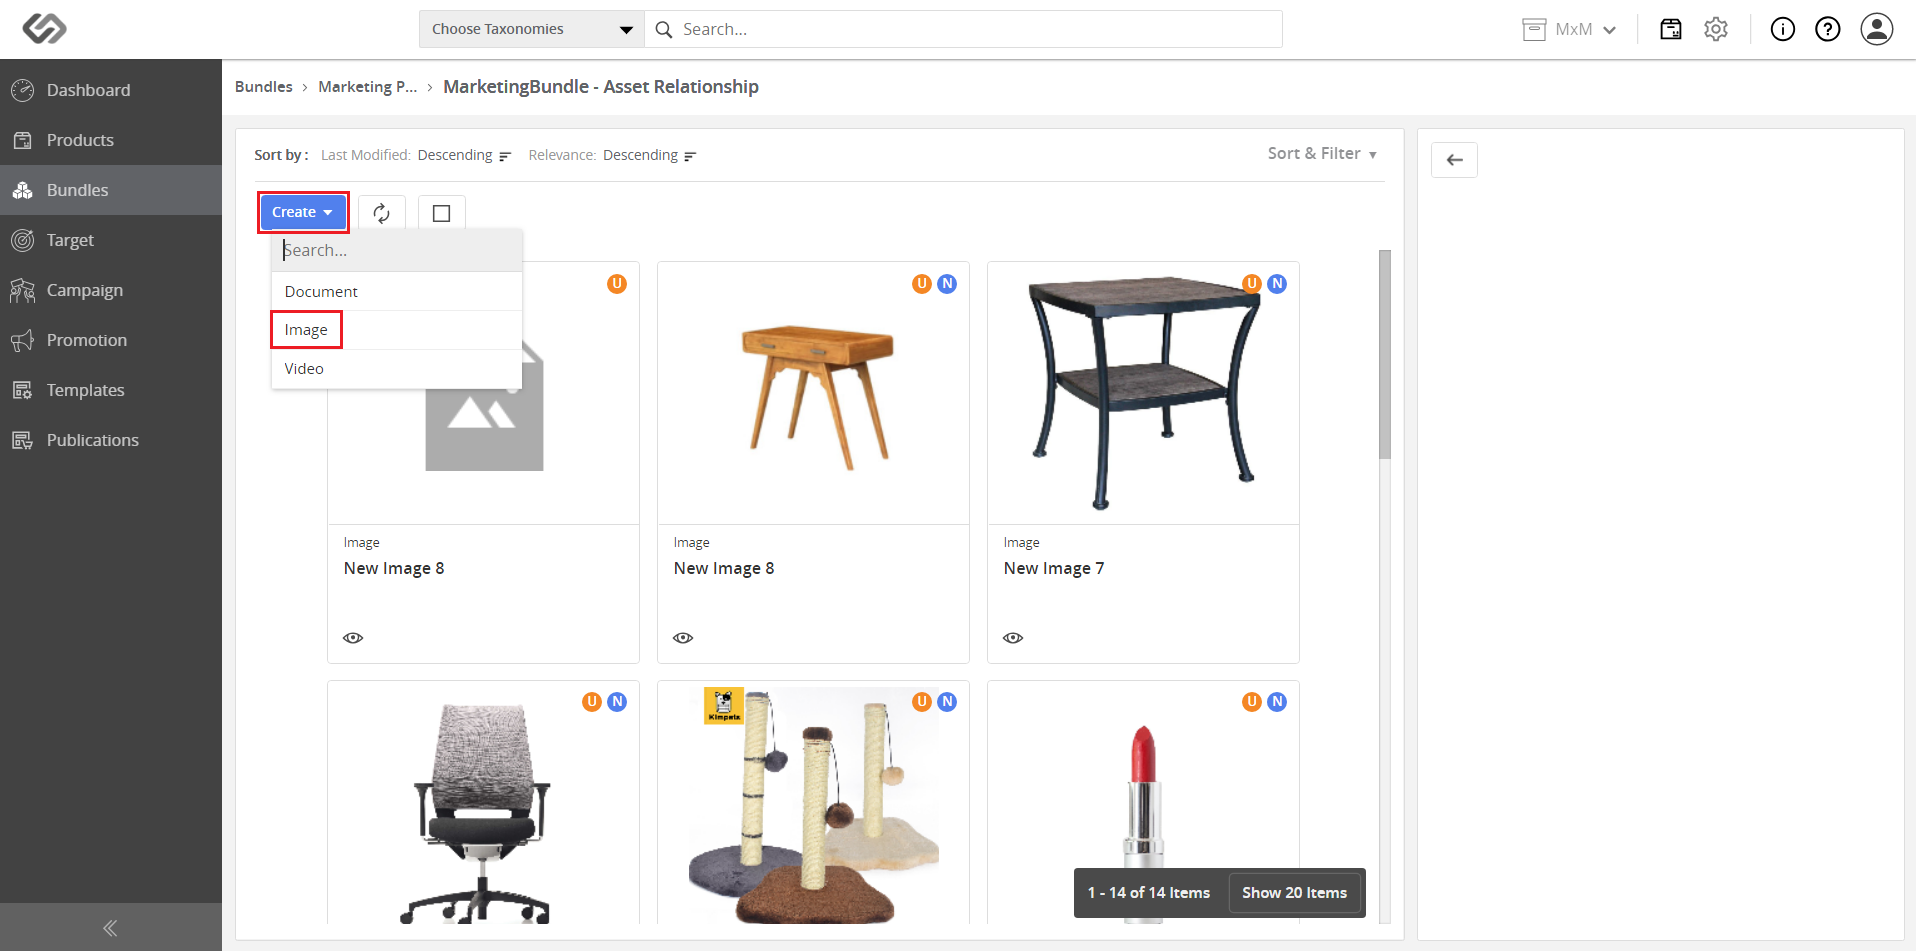Toggle preview eye on wooden desk card

[683, 638]
